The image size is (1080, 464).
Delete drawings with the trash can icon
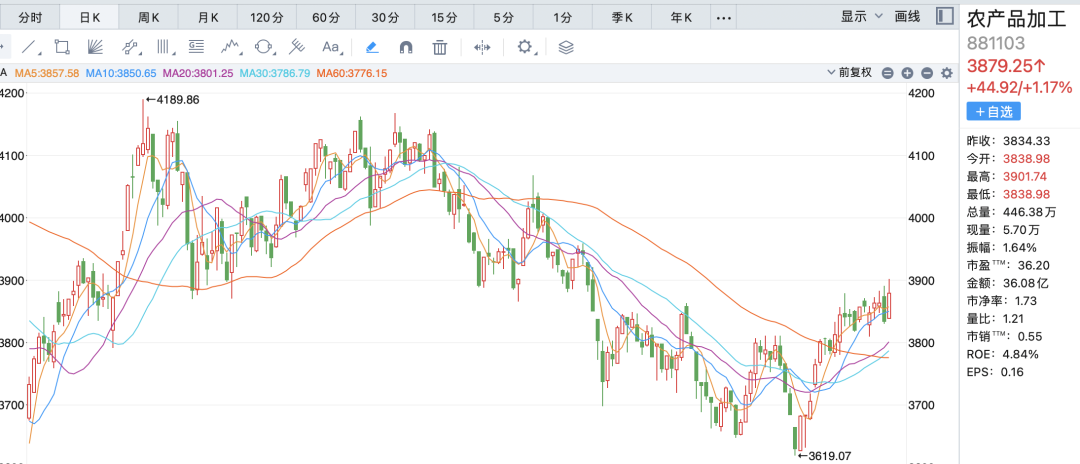(440, 46)
